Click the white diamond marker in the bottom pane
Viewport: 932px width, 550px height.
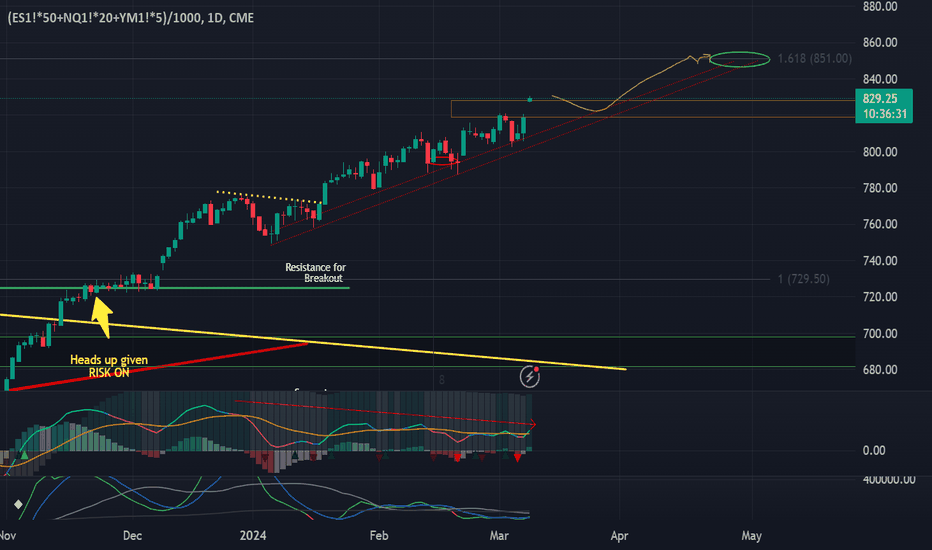(x=18, y=504)
